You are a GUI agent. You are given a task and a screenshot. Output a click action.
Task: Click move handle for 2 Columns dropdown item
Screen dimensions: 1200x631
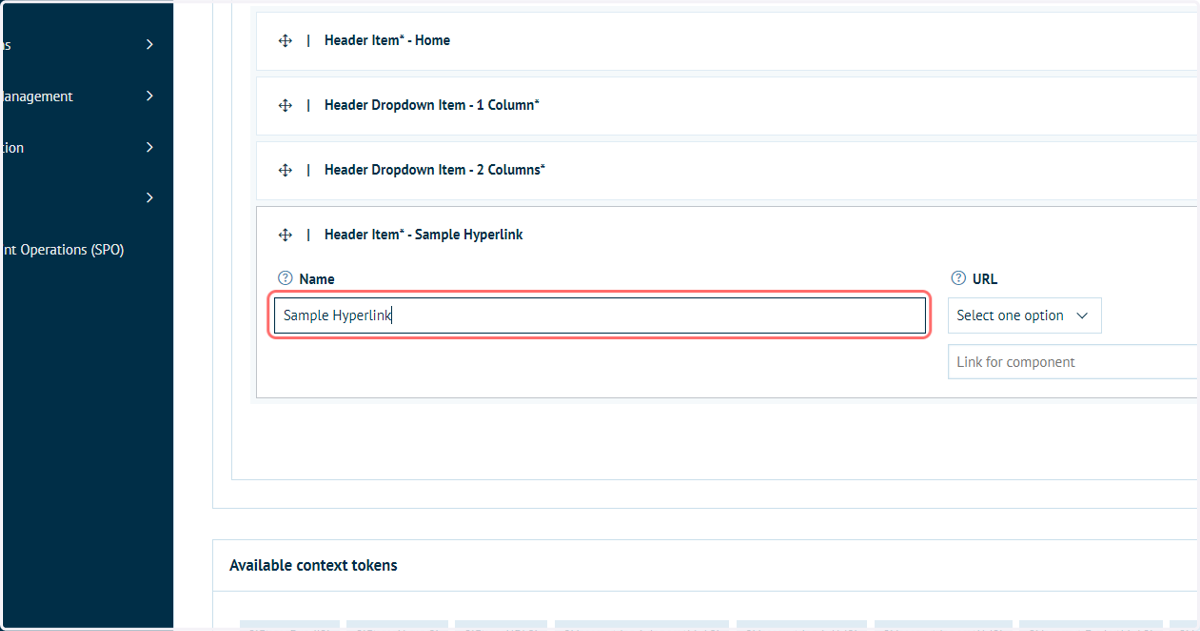click(285, 170)
